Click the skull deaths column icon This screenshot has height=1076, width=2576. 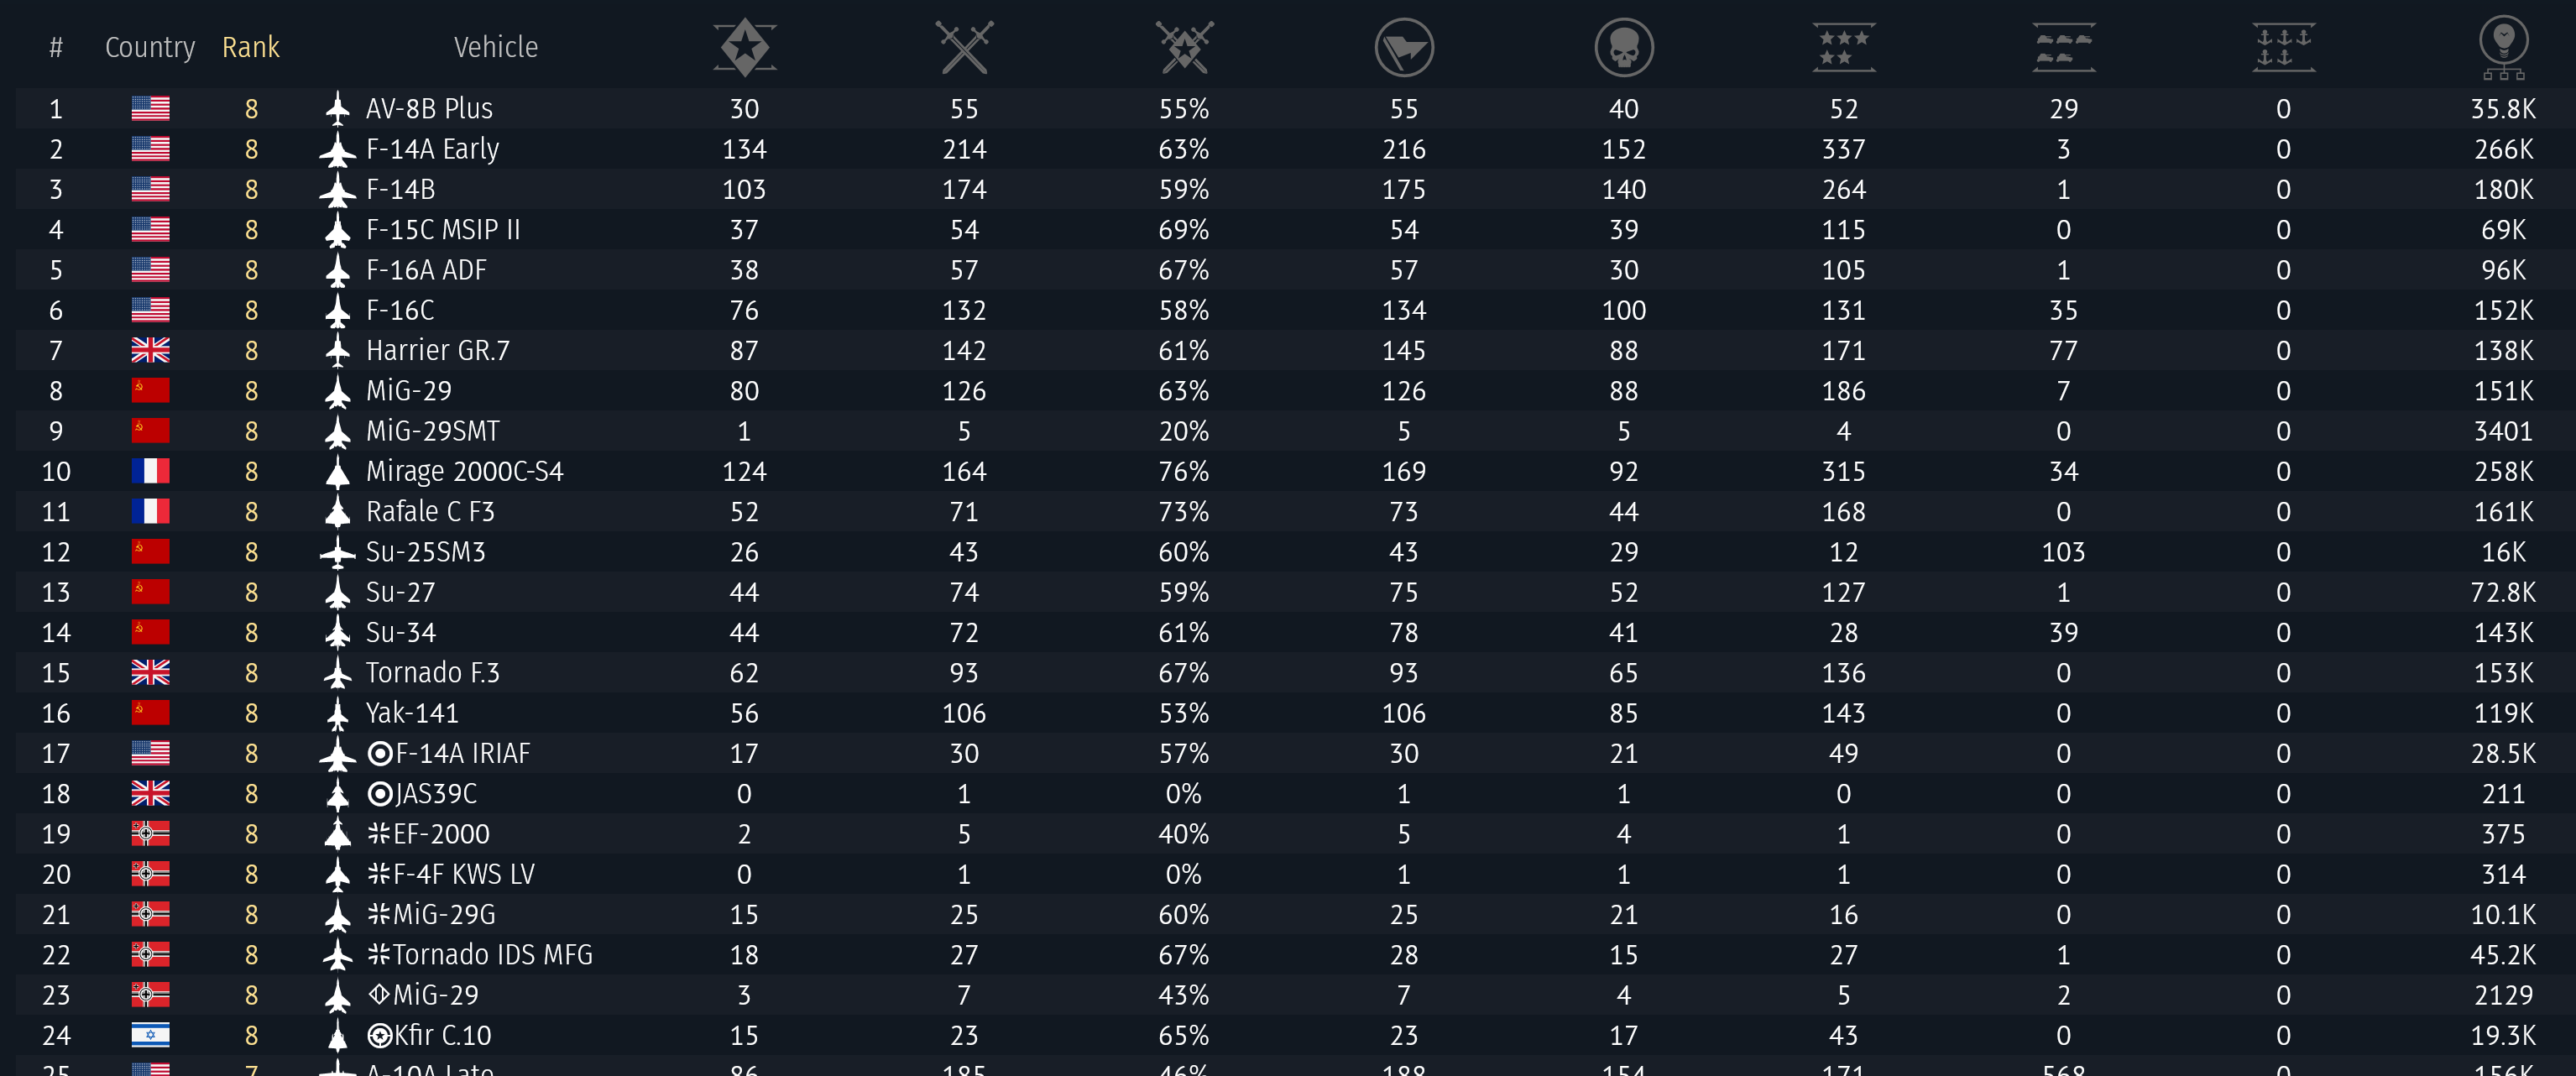pyautogui.click(x=1623, y=47)
